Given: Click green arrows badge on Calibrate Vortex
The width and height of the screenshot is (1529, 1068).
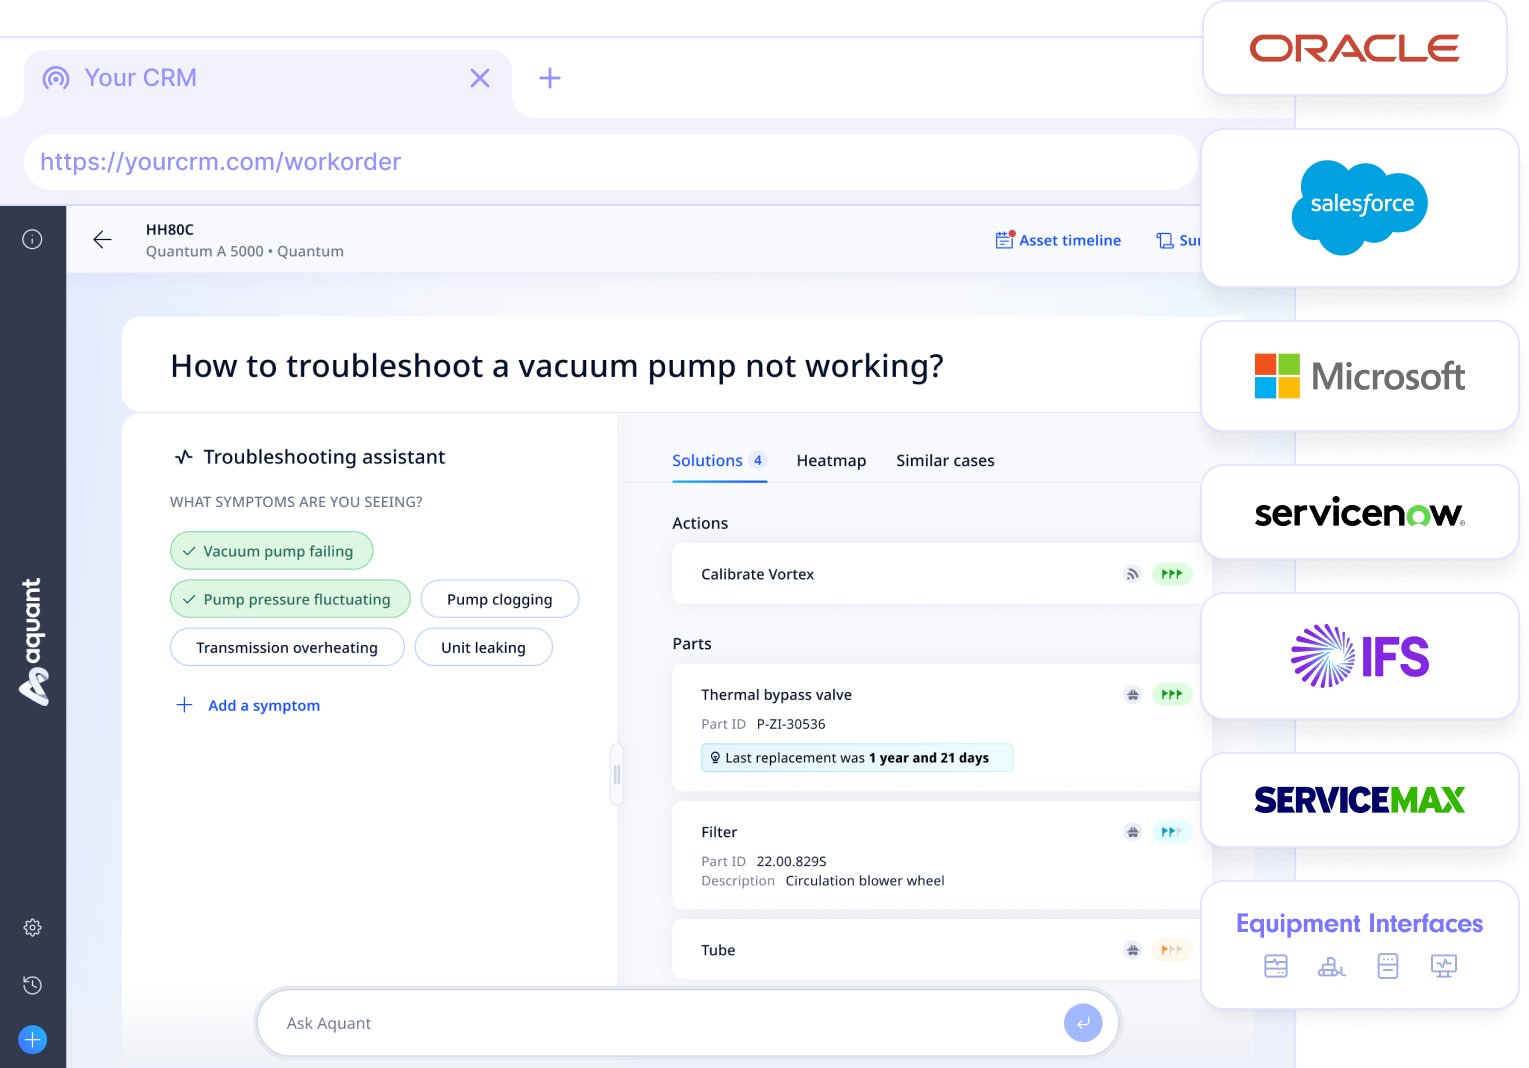Looking at the screenshot, I should coord(1172,574).
